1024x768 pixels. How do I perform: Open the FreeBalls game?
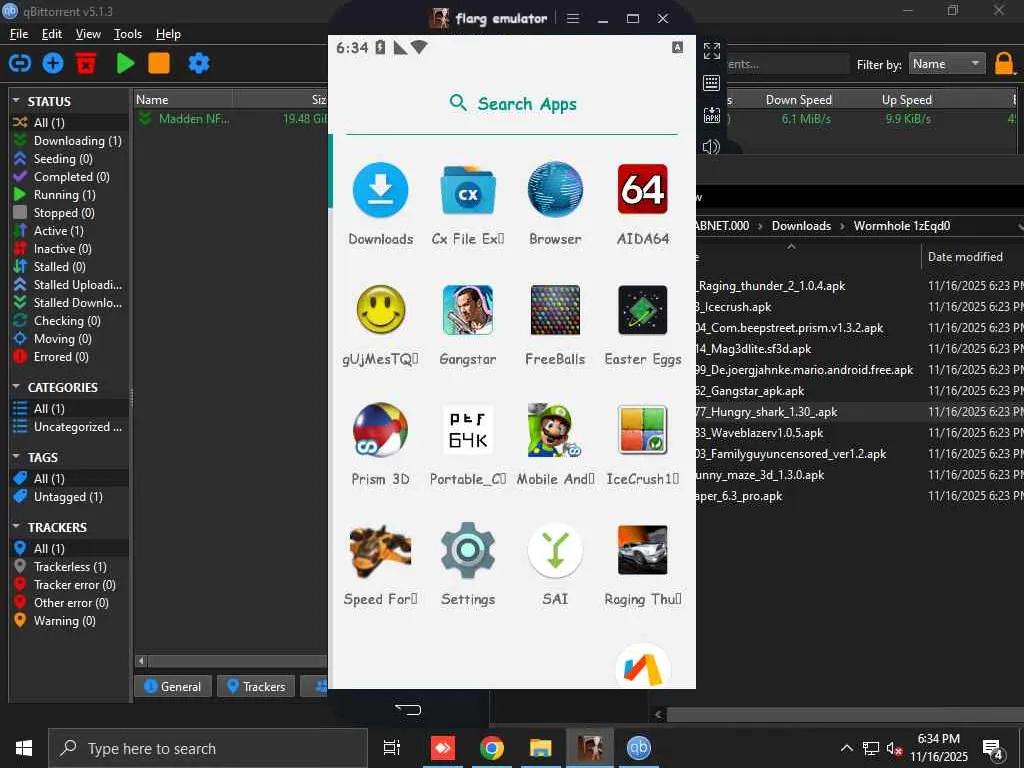tap(555, 310)
